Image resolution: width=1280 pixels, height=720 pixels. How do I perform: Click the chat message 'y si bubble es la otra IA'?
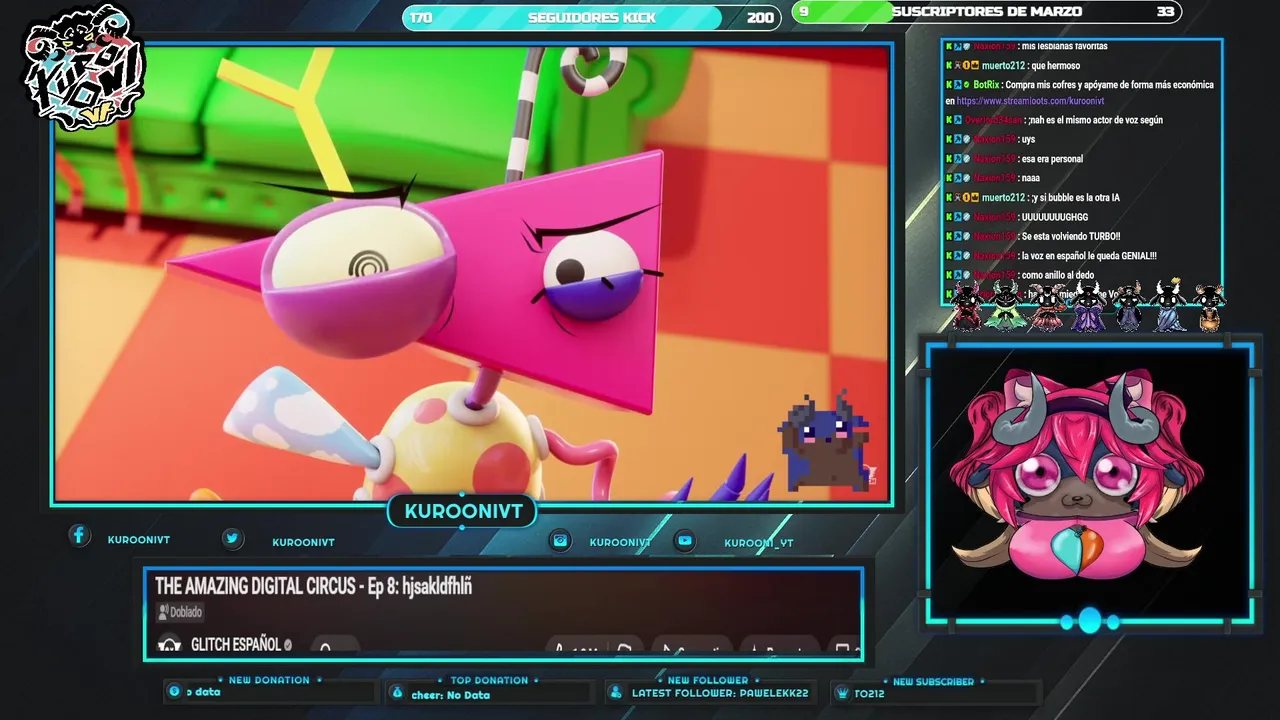pos(1076,198)
